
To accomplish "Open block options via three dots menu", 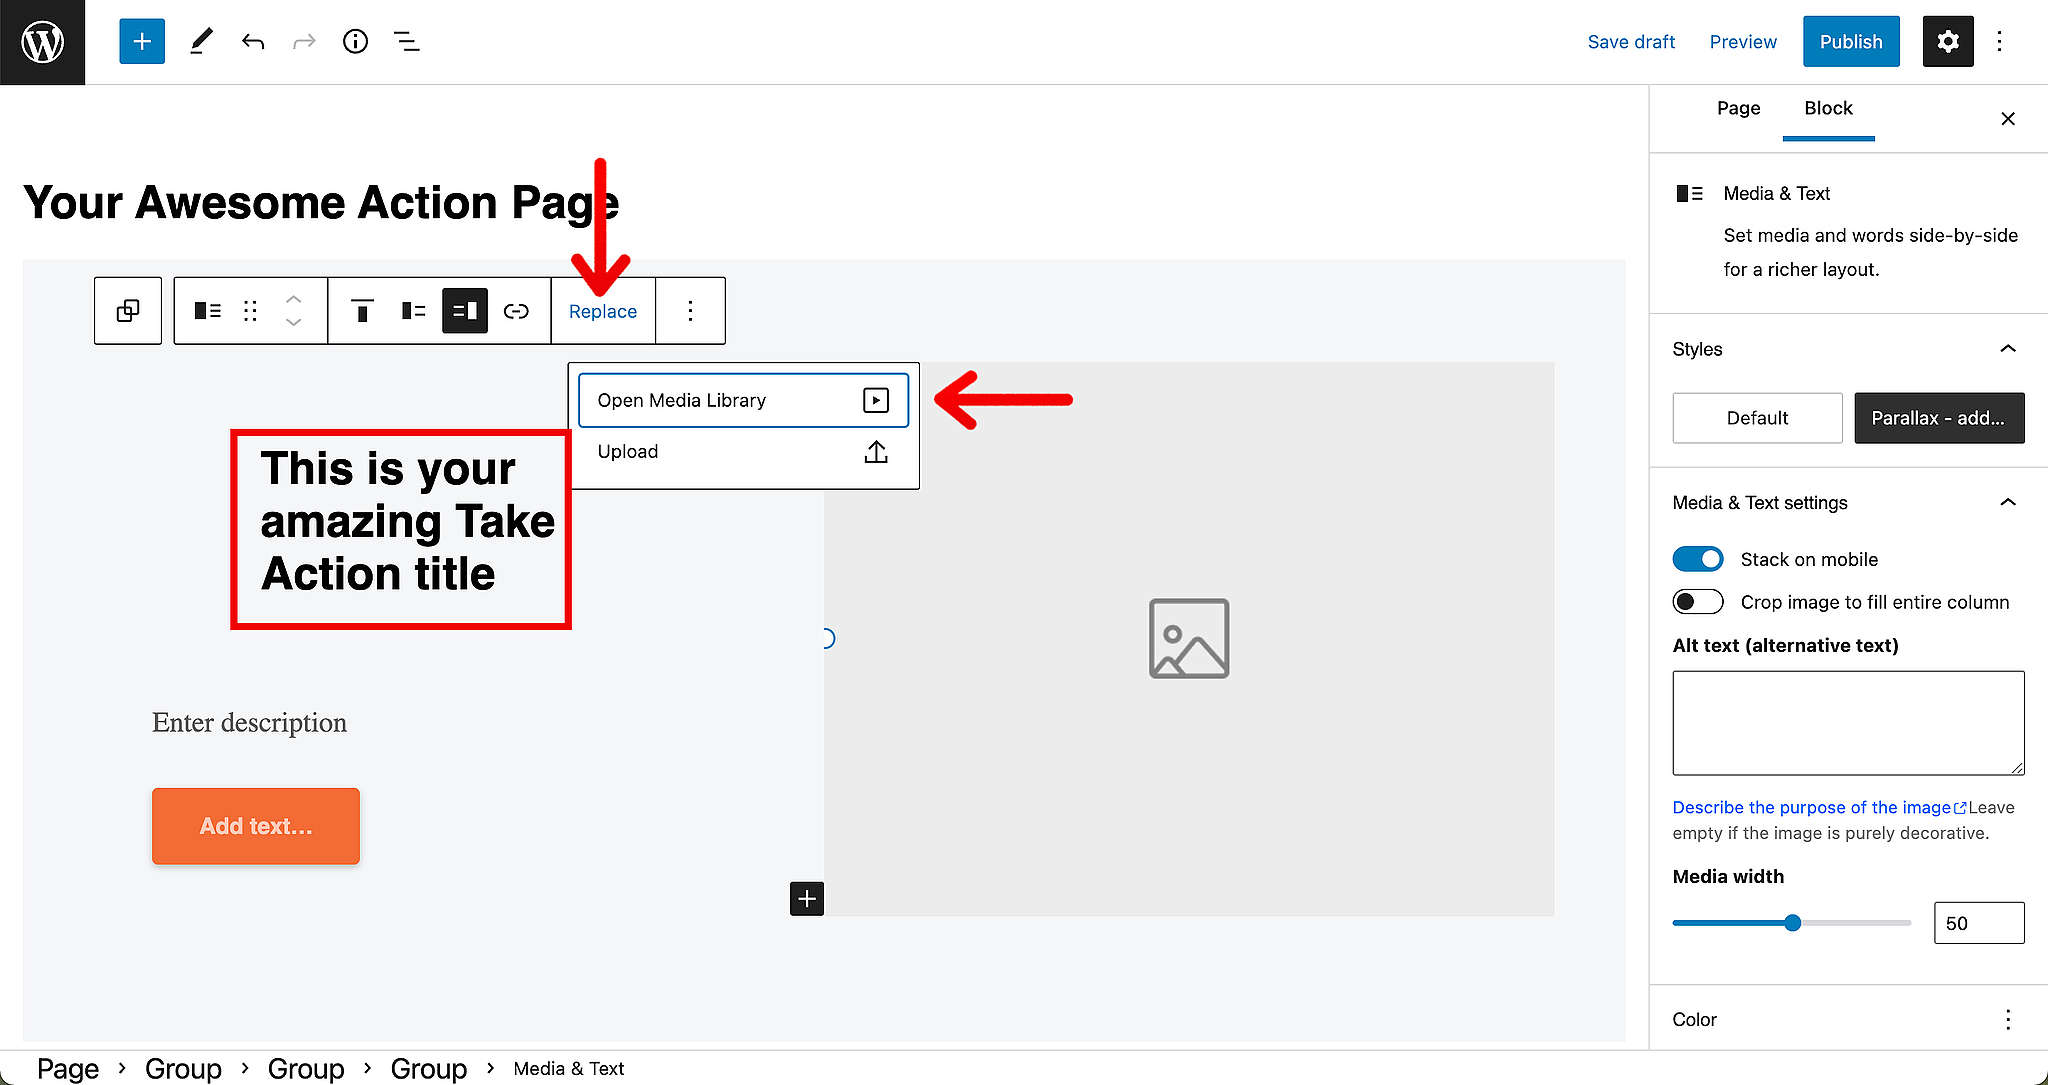I will pos(690,310).
